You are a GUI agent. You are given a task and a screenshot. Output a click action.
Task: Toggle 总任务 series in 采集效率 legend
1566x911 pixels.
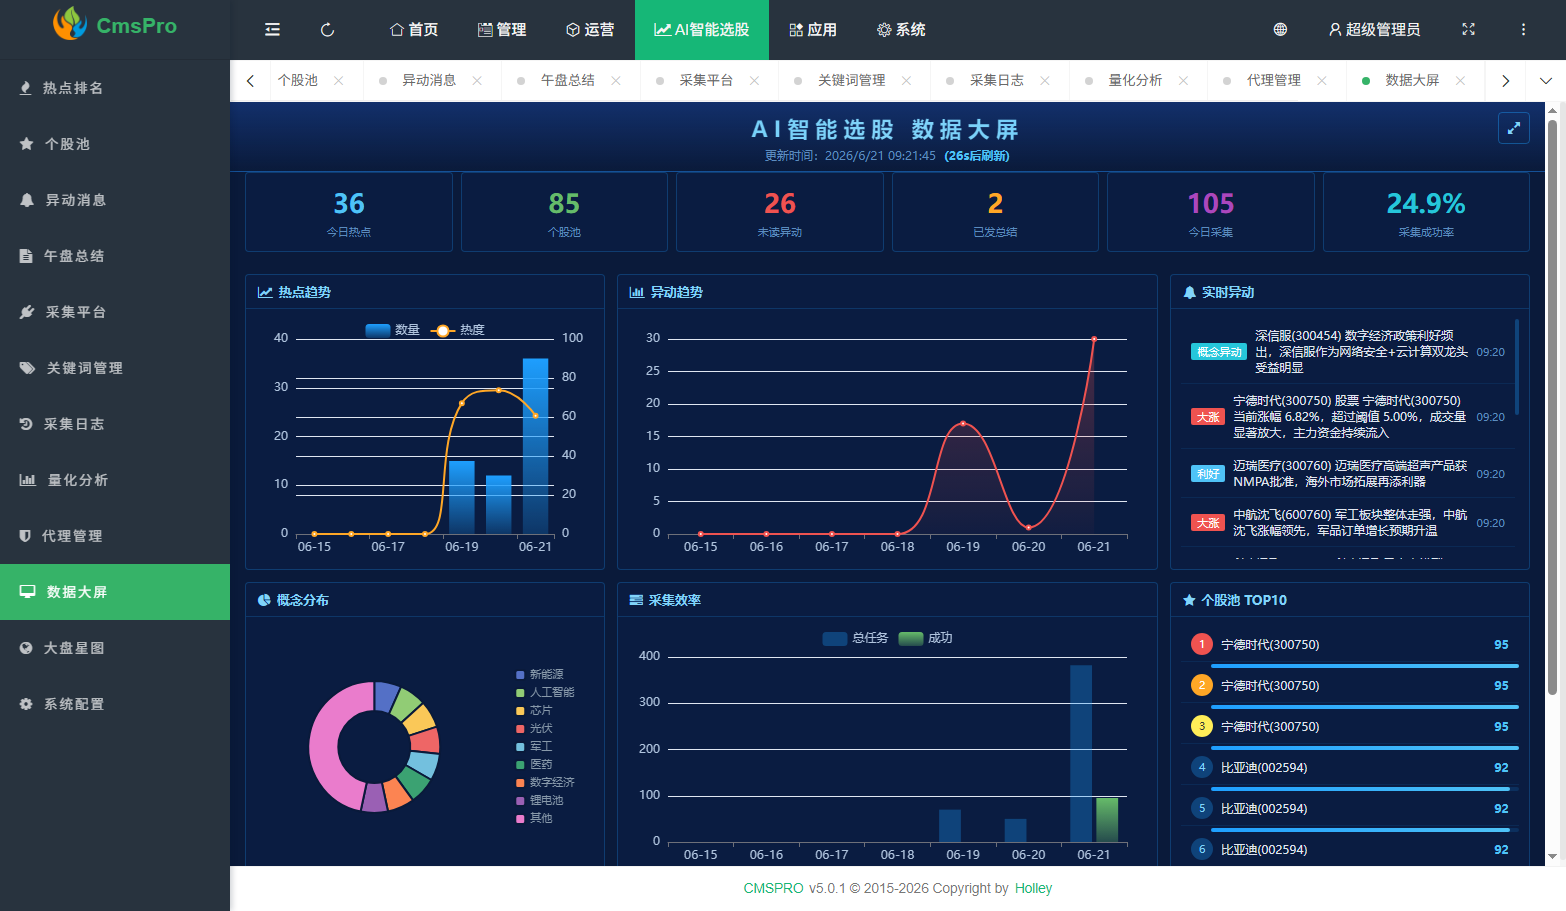point(855,638)
